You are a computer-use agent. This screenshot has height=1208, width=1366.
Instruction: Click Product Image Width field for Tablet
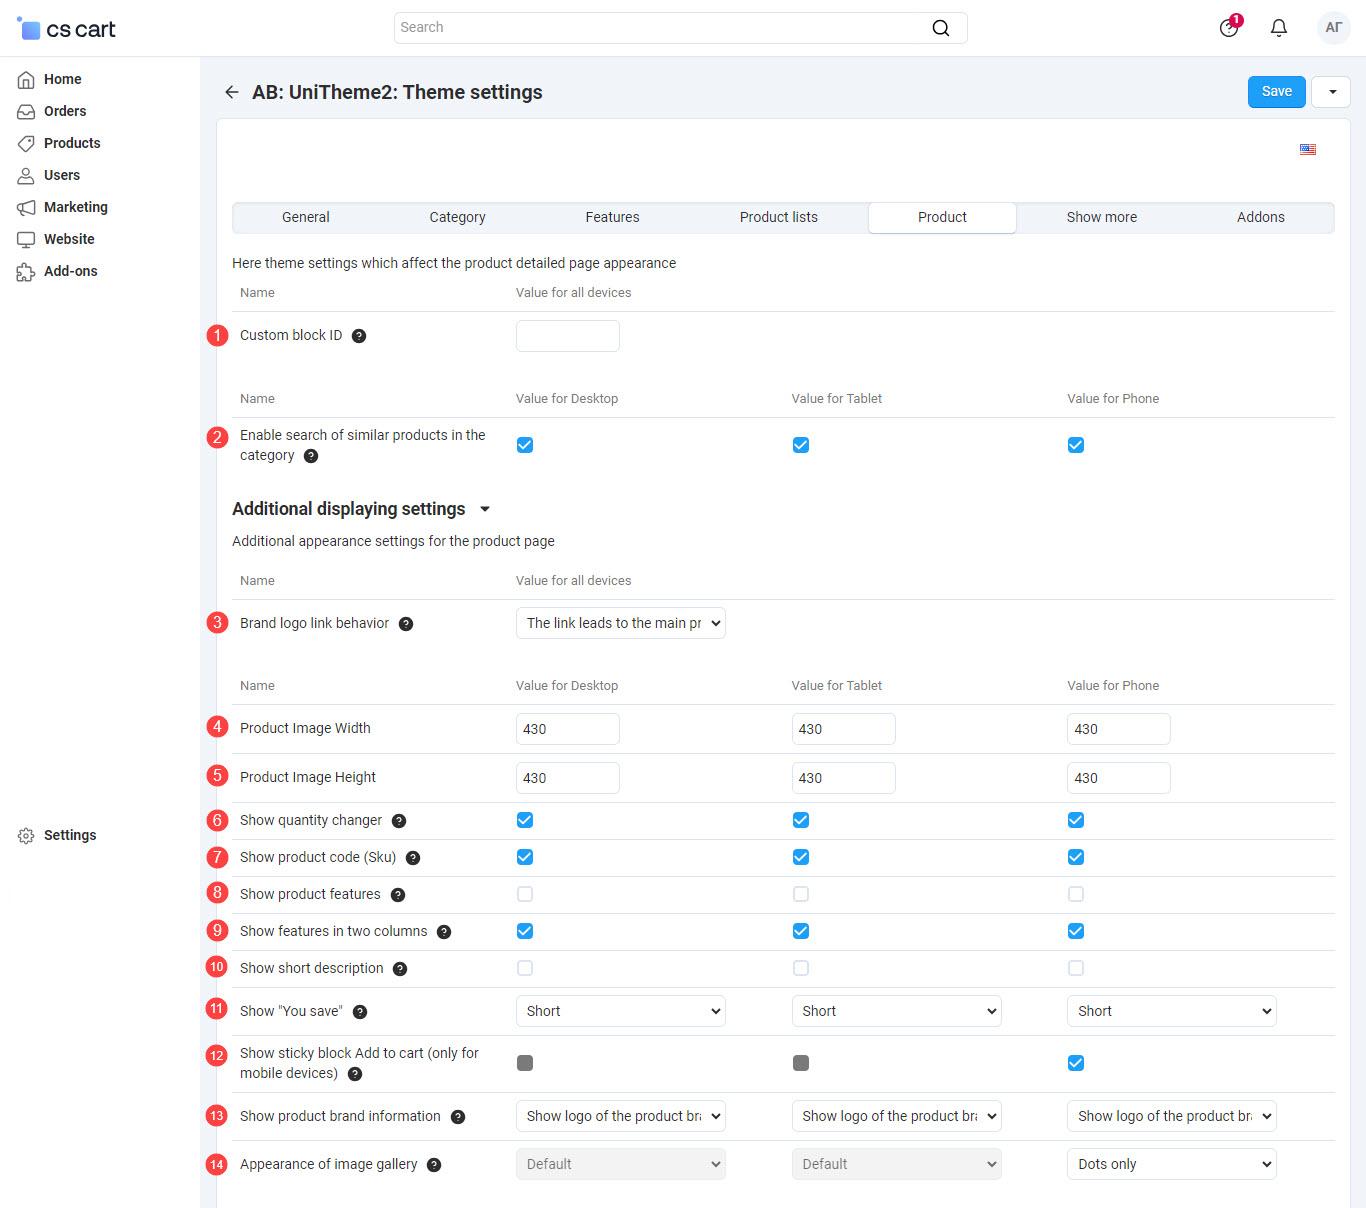(x=844, y=729)
